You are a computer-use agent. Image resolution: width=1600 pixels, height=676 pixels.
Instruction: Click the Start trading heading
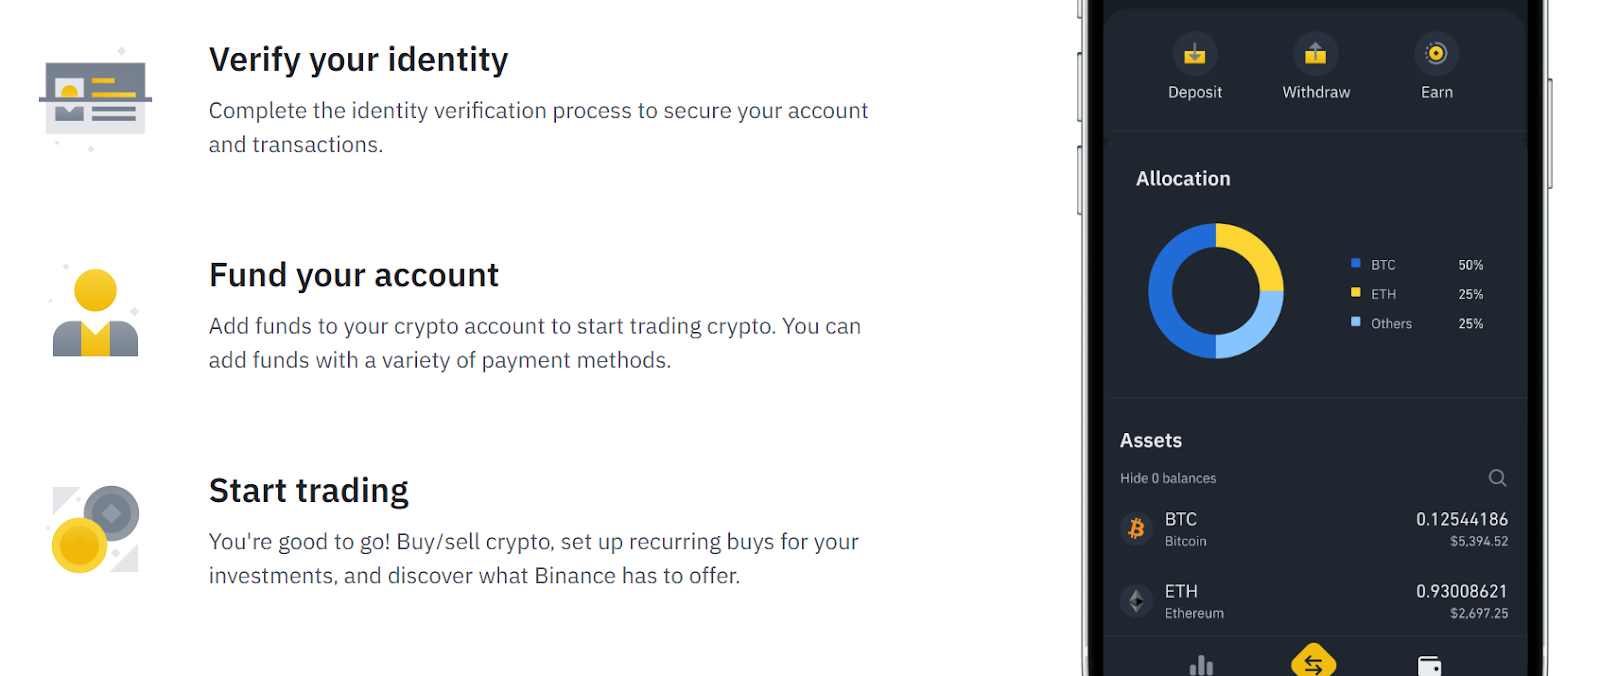tap(309, 491)
